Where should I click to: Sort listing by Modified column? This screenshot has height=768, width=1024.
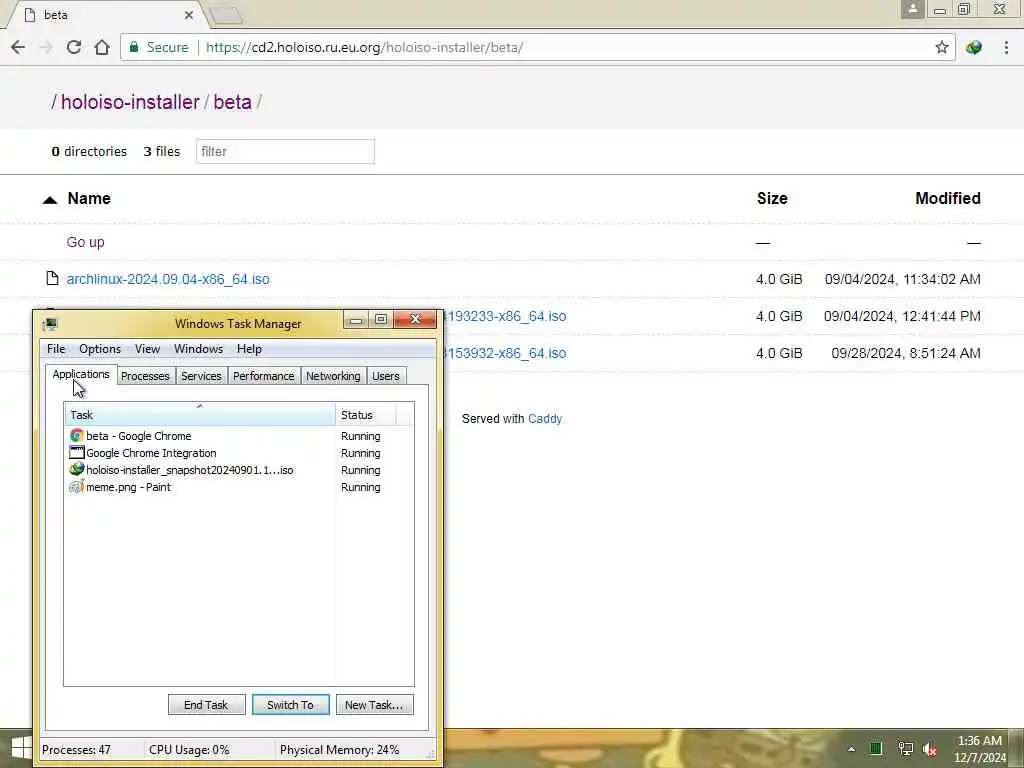point(948,199)
